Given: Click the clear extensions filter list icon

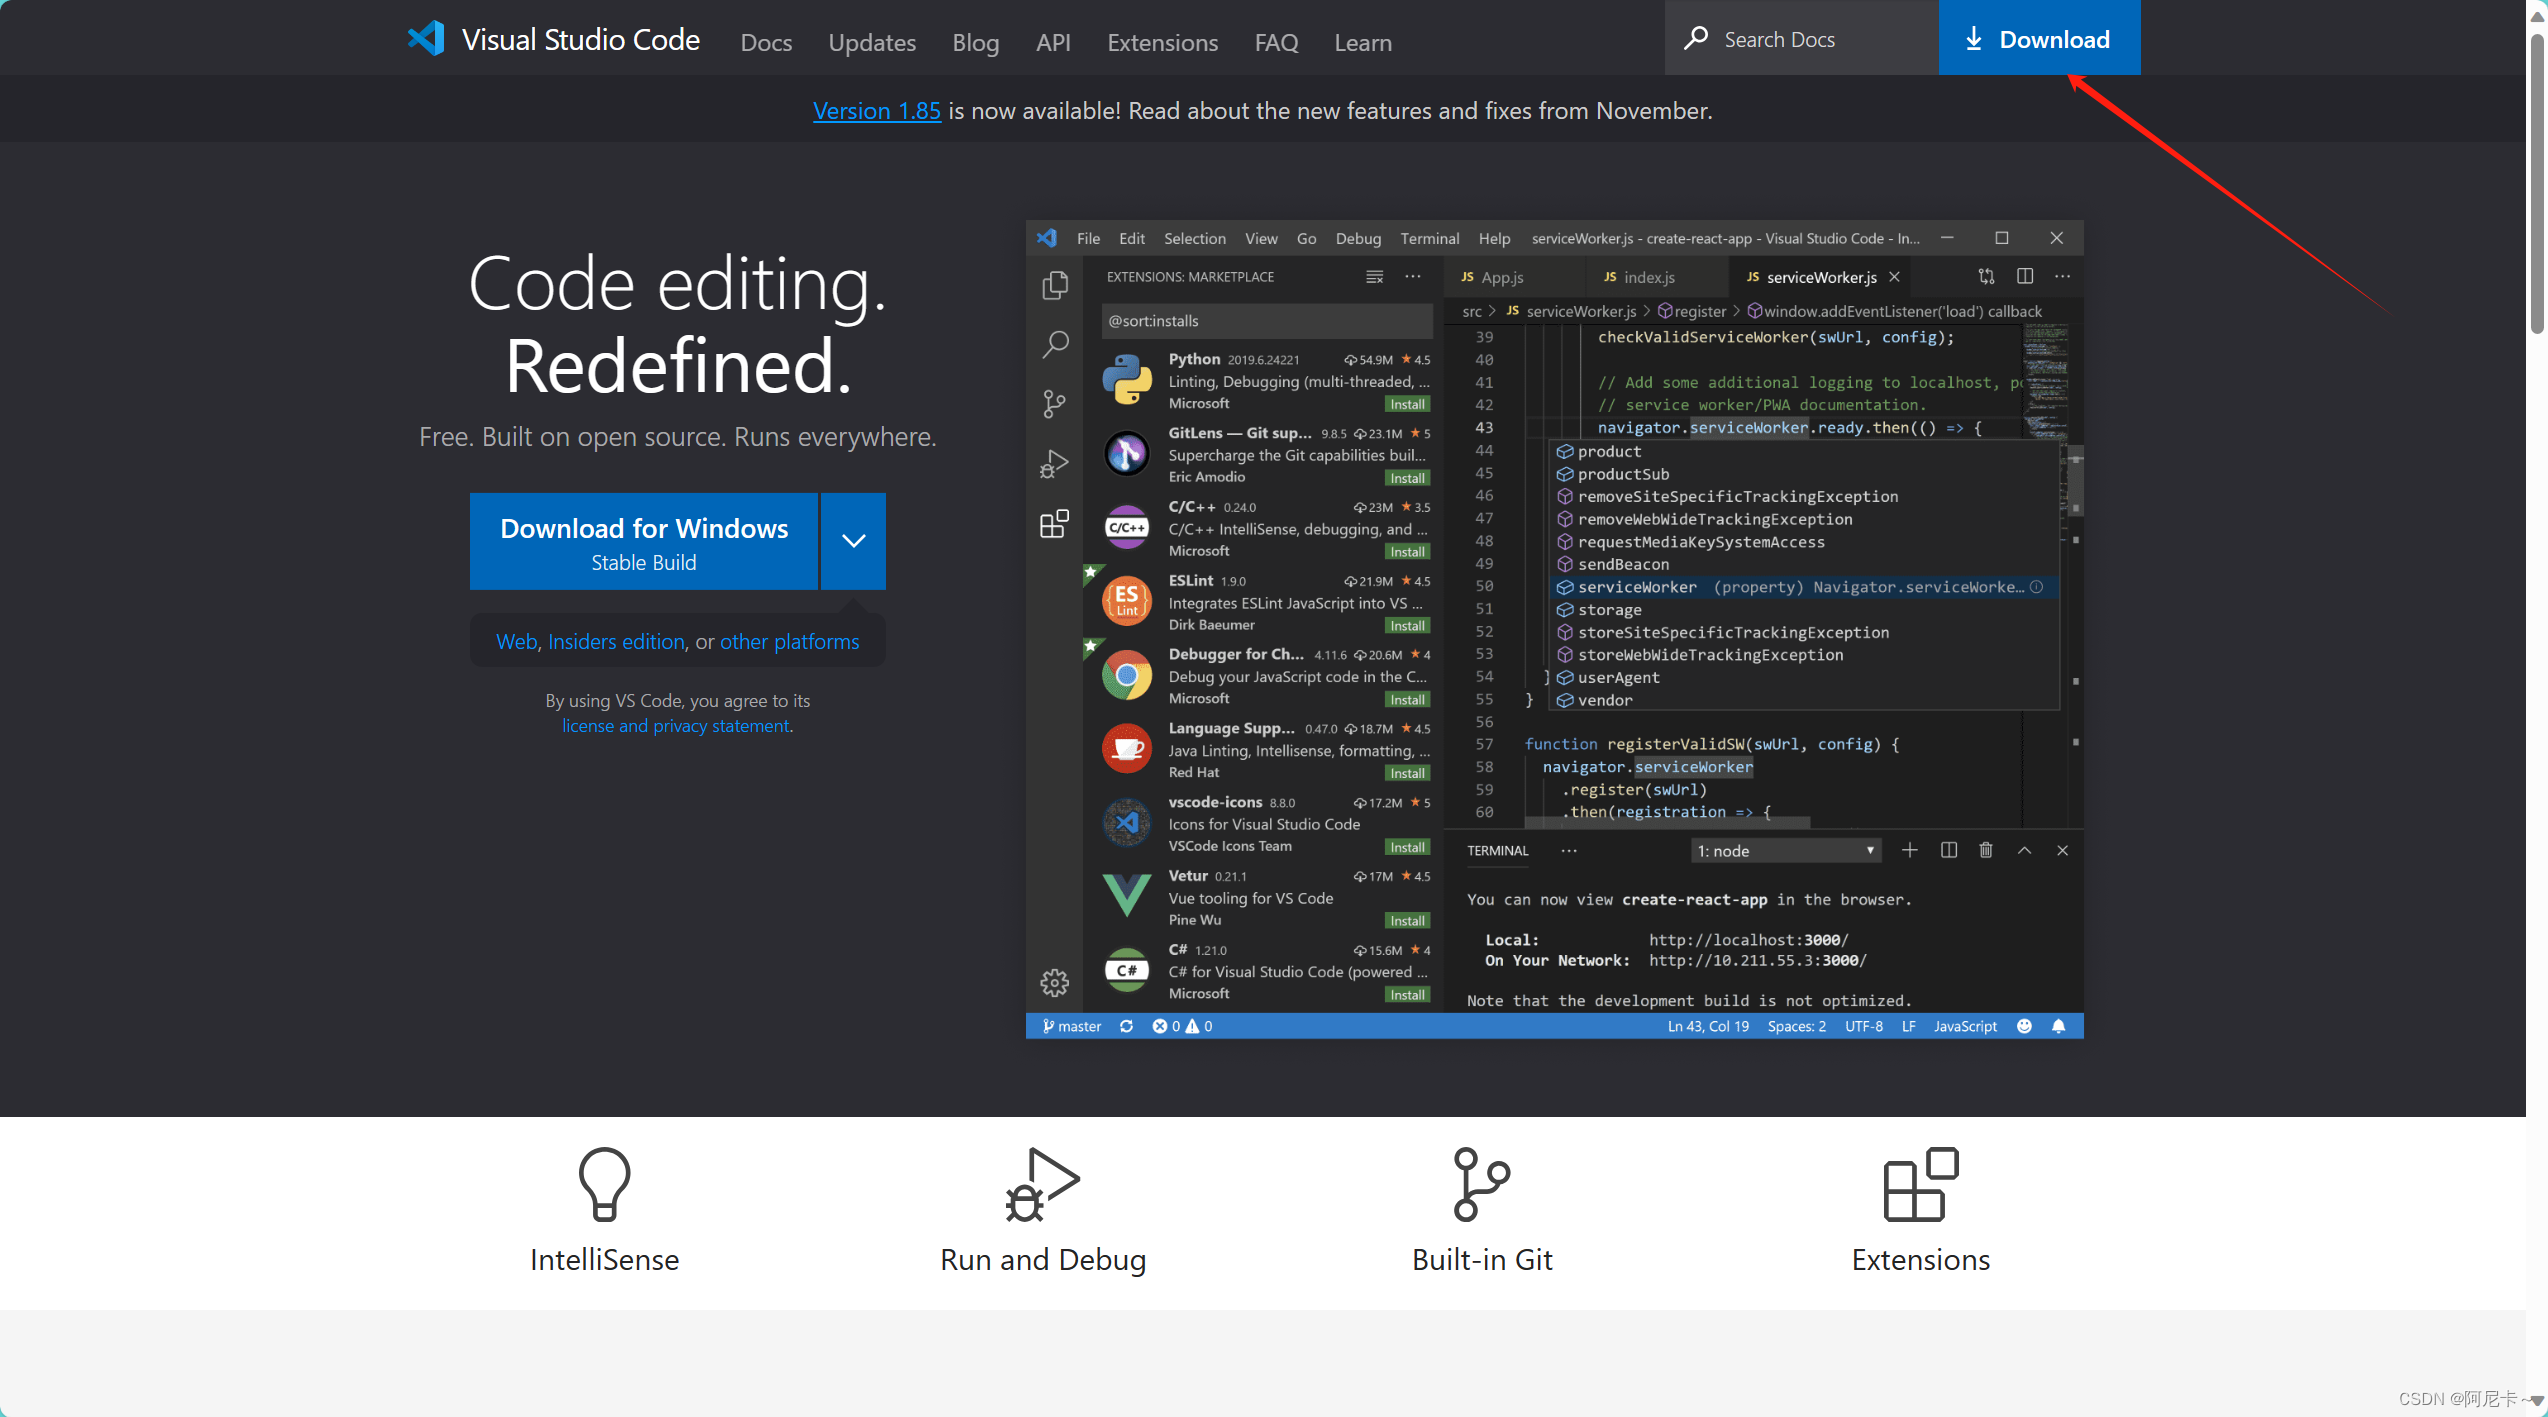Looking at the screenshot, I should pos(1375,276).
